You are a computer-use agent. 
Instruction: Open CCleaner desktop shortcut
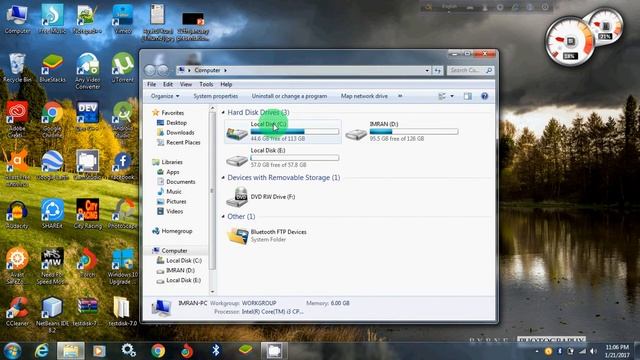[x=17, y=311]
